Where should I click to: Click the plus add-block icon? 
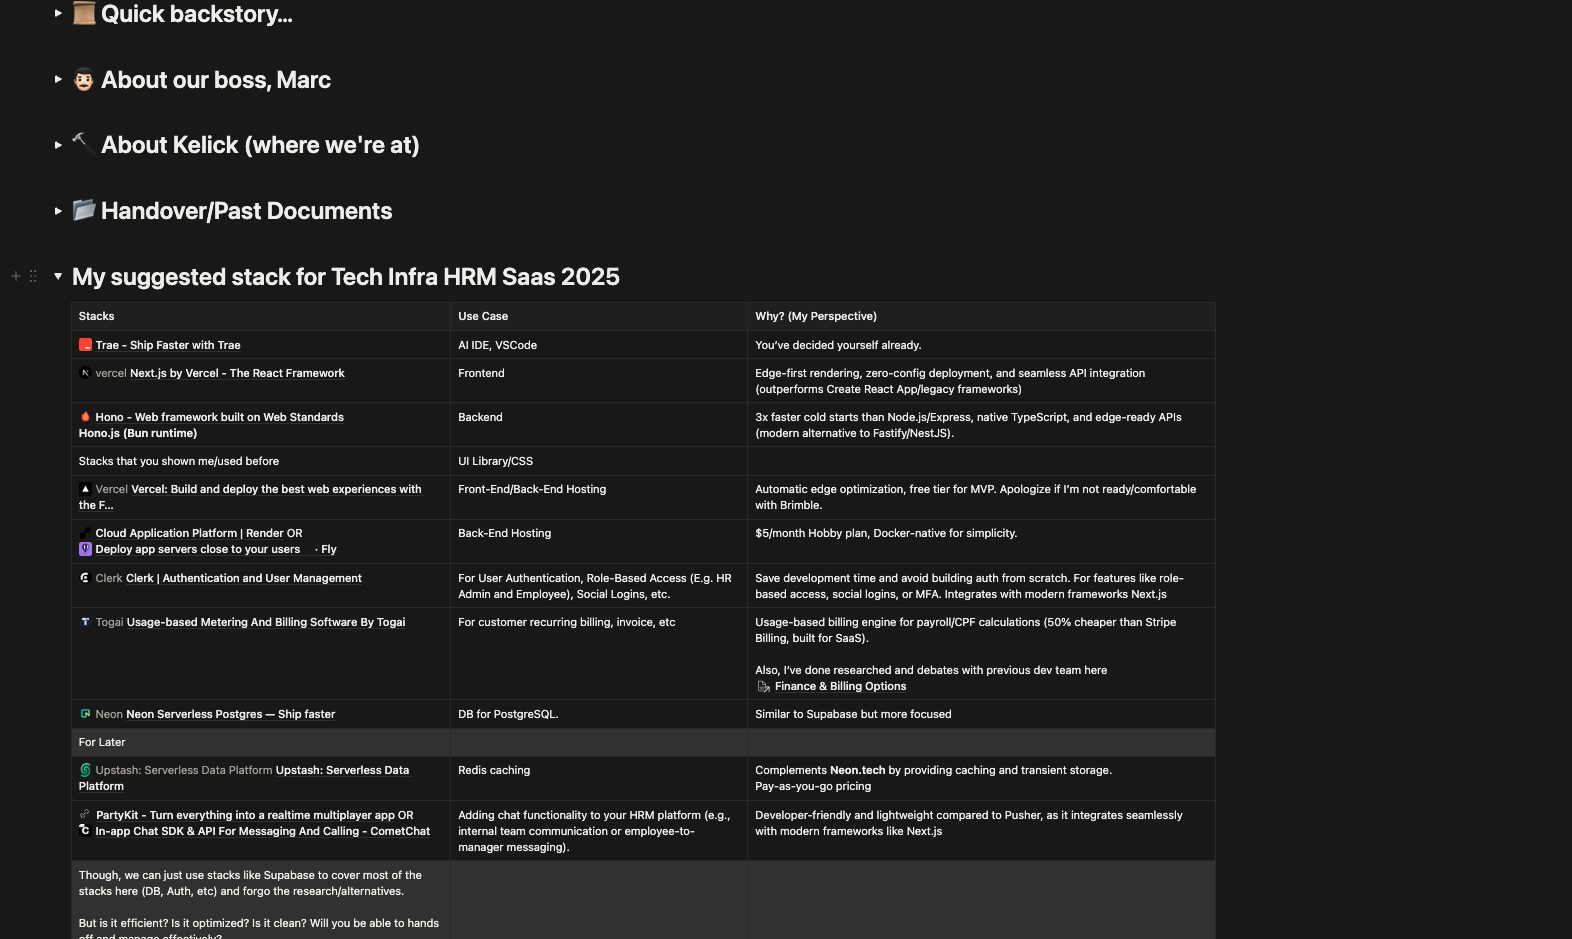[15, 276]
